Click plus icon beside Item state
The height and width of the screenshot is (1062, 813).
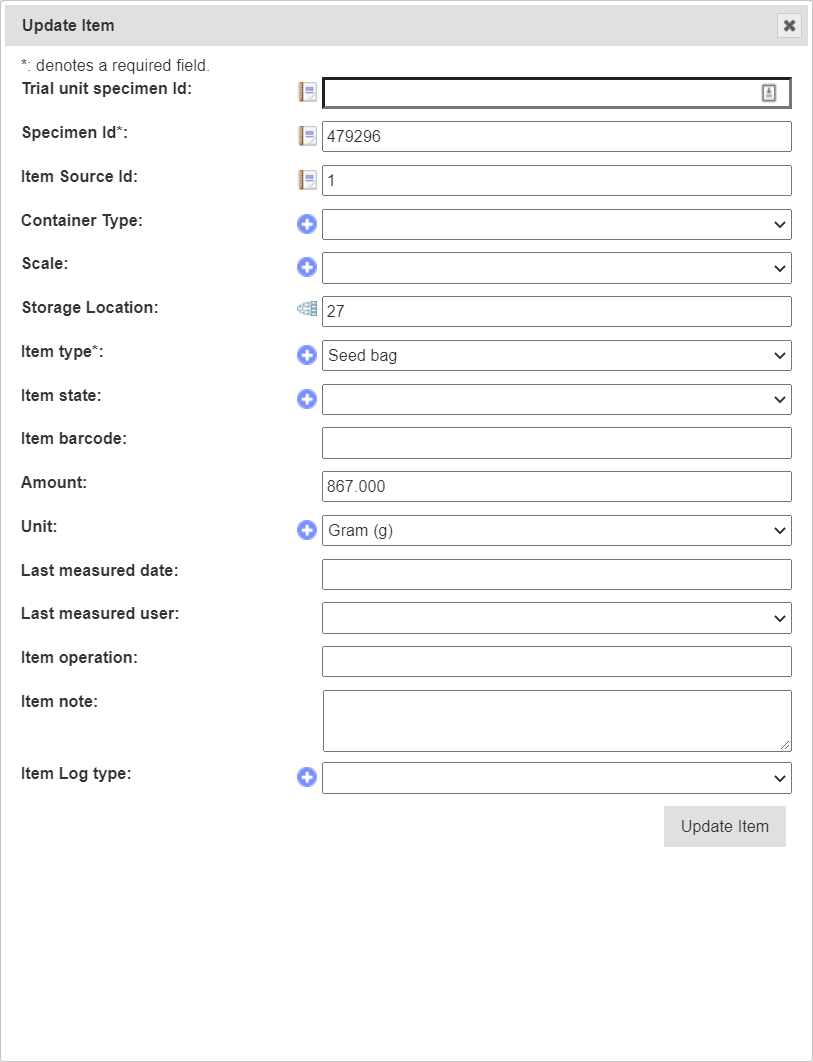[307, 399]
